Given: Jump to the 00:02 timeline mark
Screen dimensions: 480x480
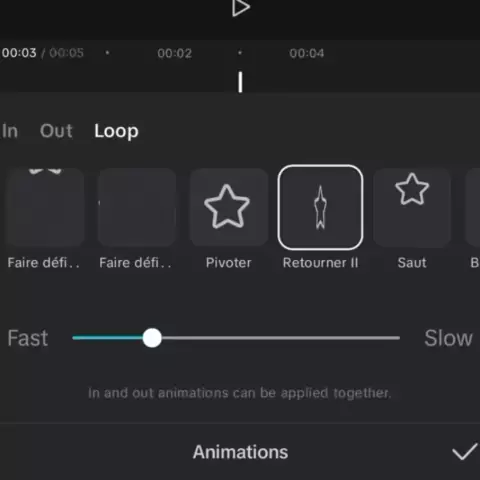Looking at the screenshot, I should click(x=174, y=53).
